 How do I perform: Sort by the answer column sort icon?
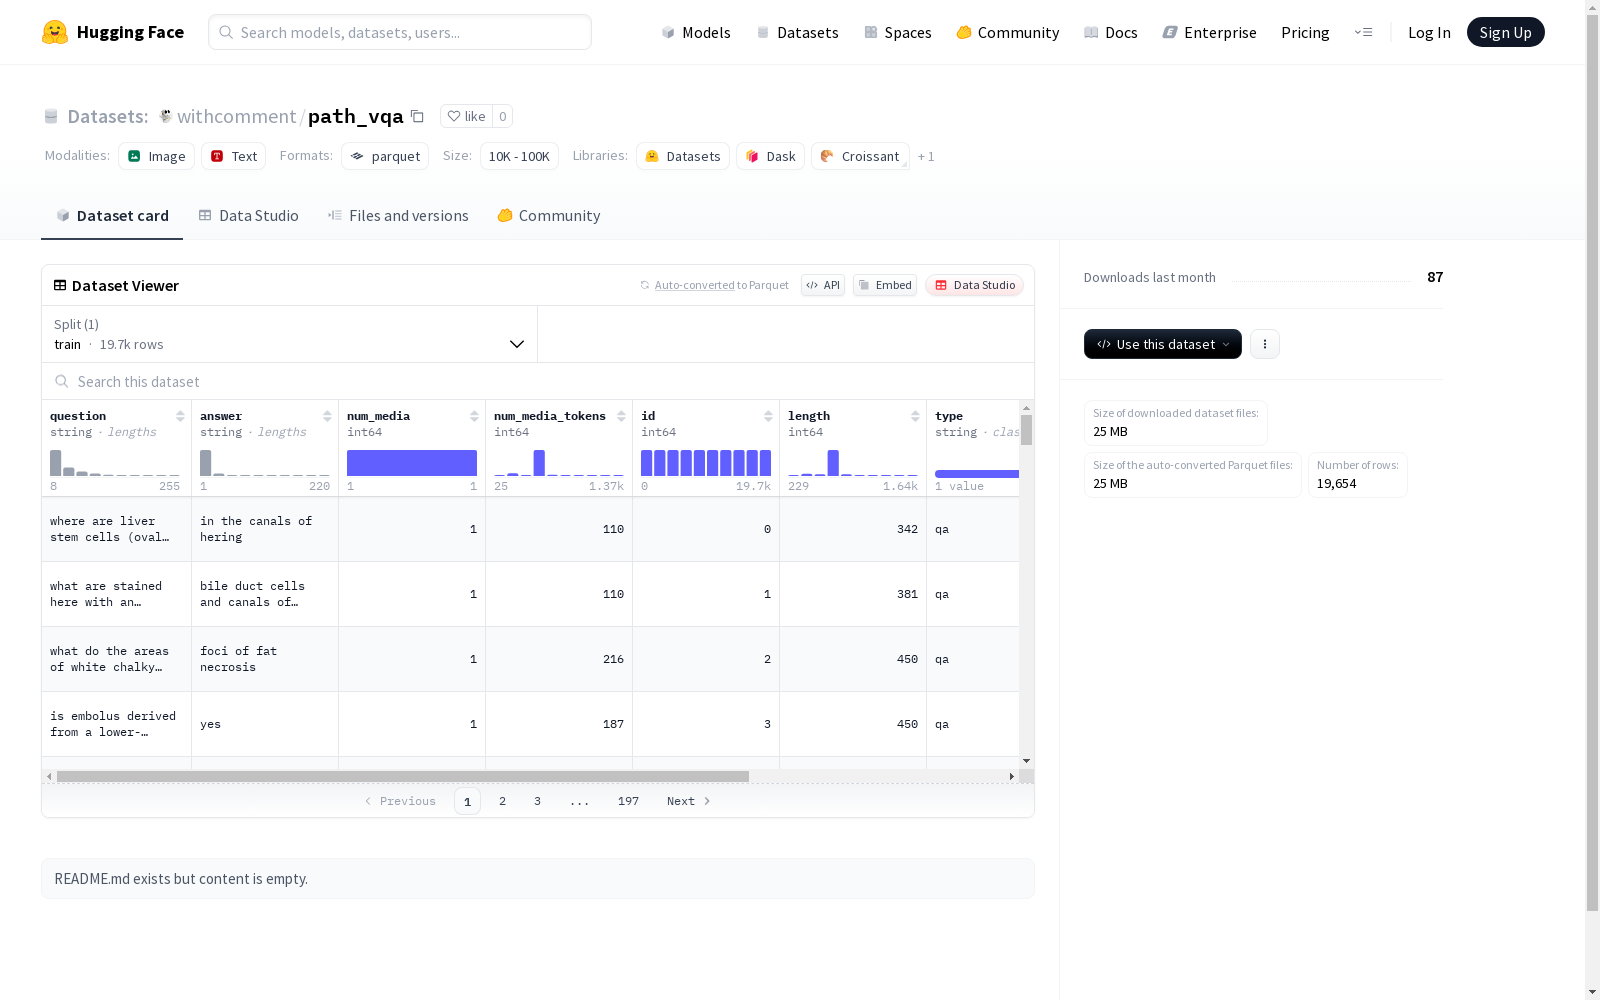point(327,416)
